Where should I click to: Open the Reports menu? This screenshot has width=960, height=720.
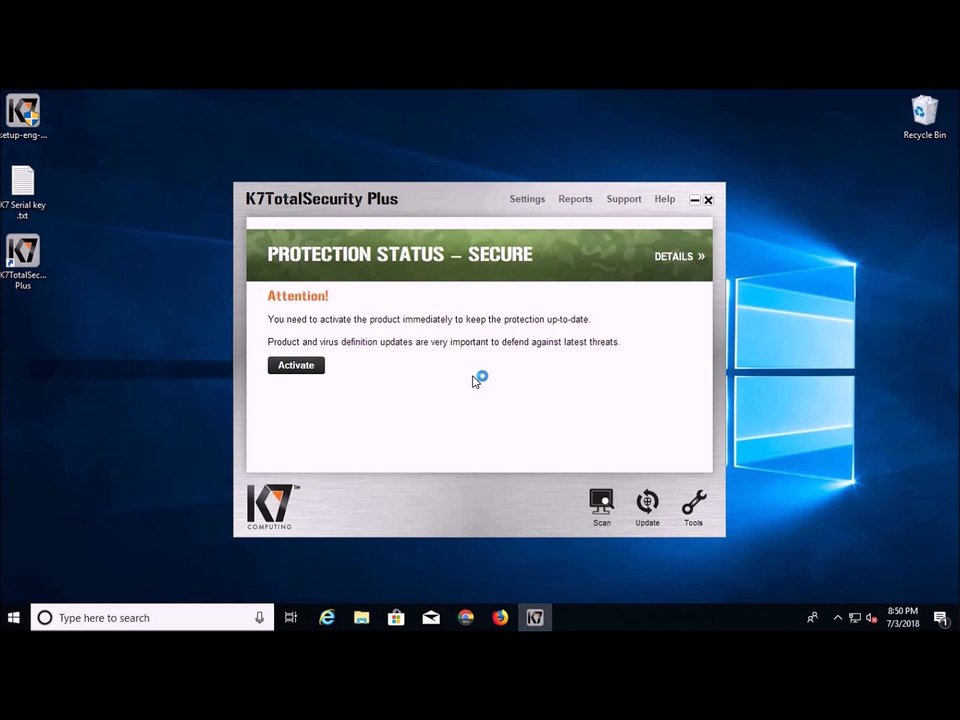[575, 199]
